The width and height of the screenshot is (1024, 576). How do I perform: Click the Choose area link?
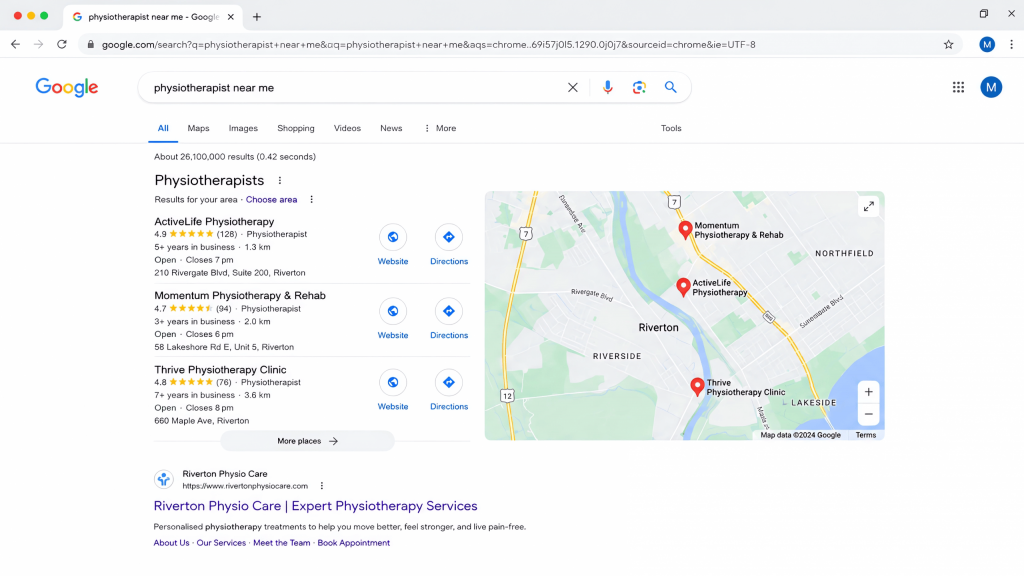point(271,199)
